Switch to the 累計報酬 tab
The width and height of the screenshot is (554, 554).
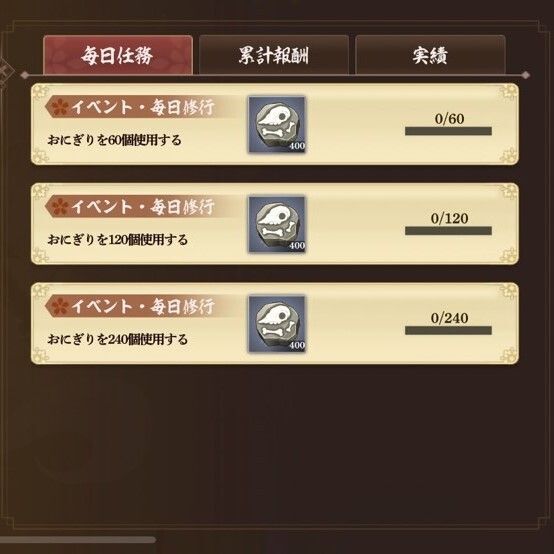tap(274, 55)
